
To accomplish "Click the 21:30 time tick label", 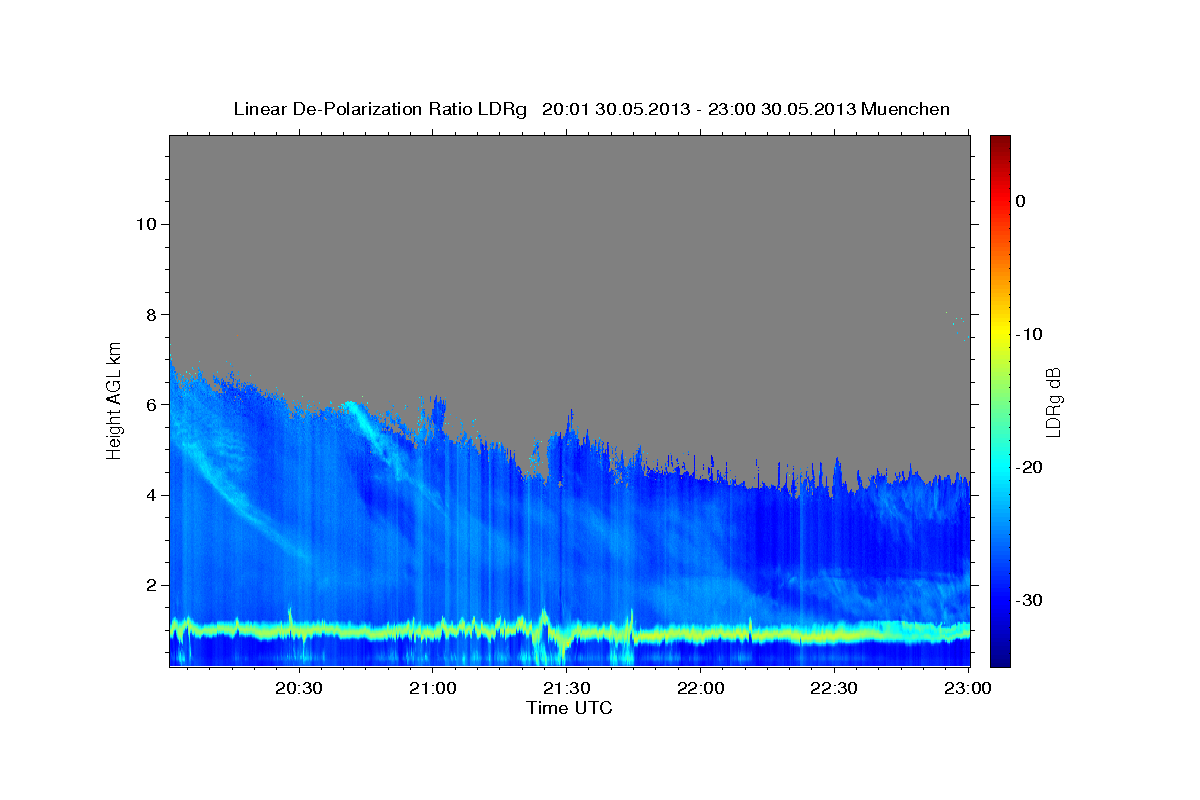I will [567, 689].
